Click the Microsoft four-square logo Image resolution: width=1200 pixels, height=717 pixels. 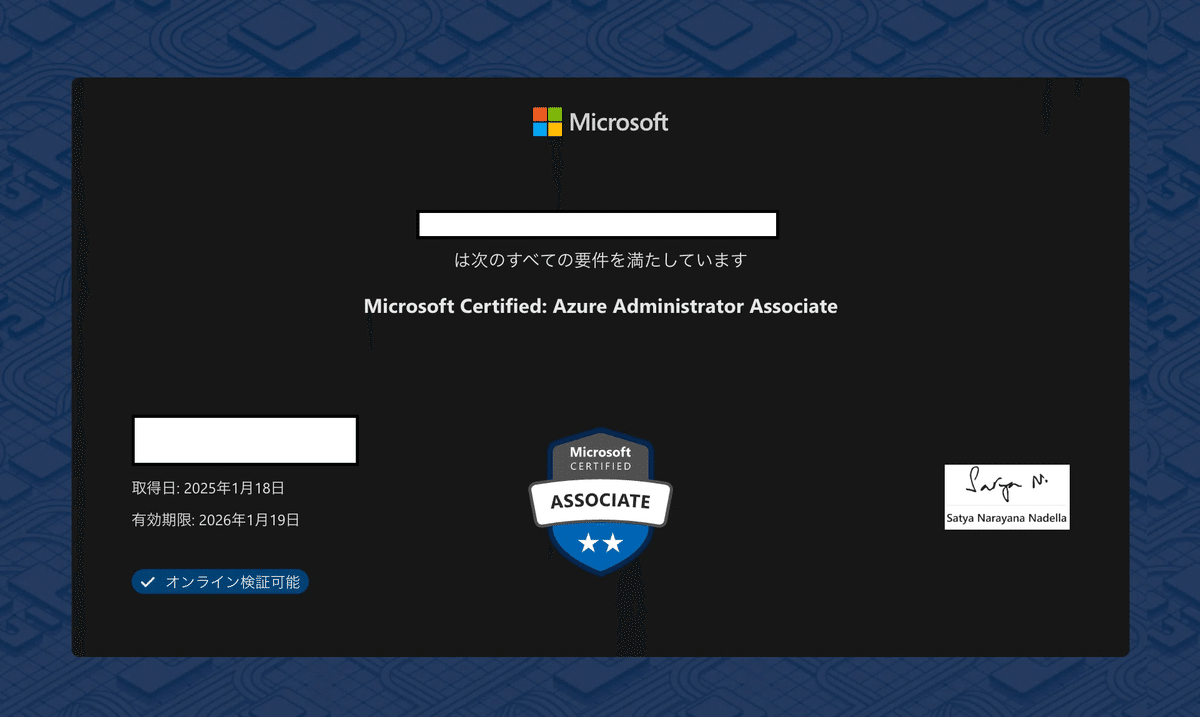pos(547,122)
